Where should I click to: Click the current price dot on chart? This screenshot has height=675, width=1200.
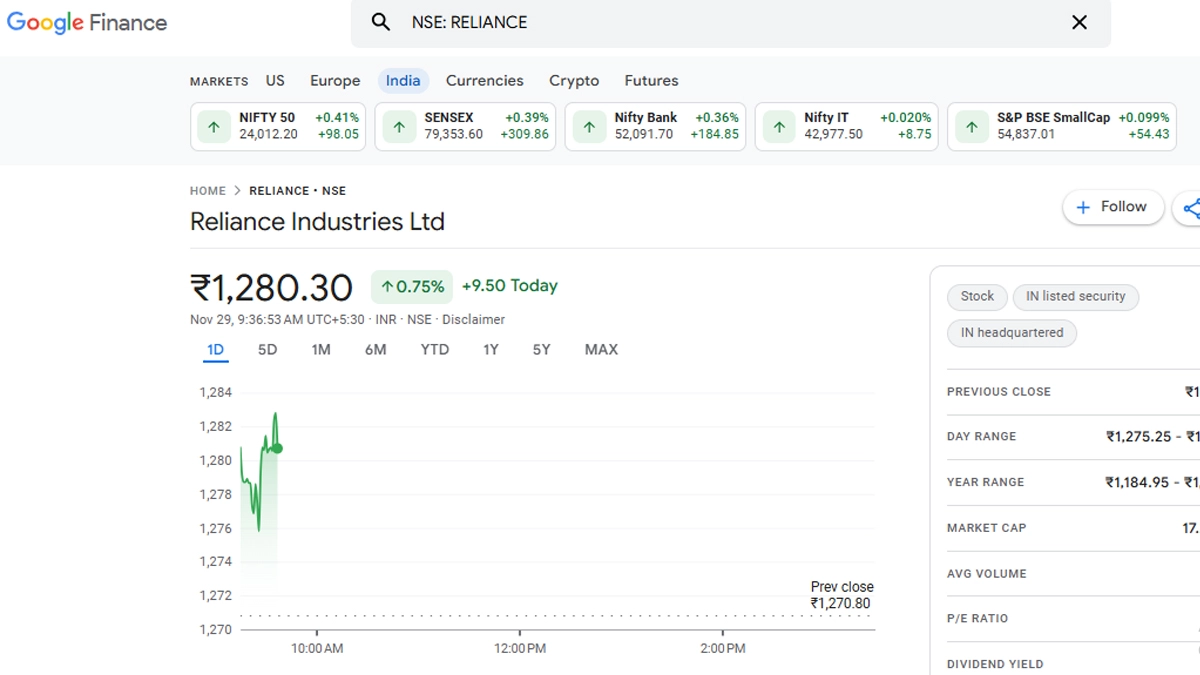[277, 449]
